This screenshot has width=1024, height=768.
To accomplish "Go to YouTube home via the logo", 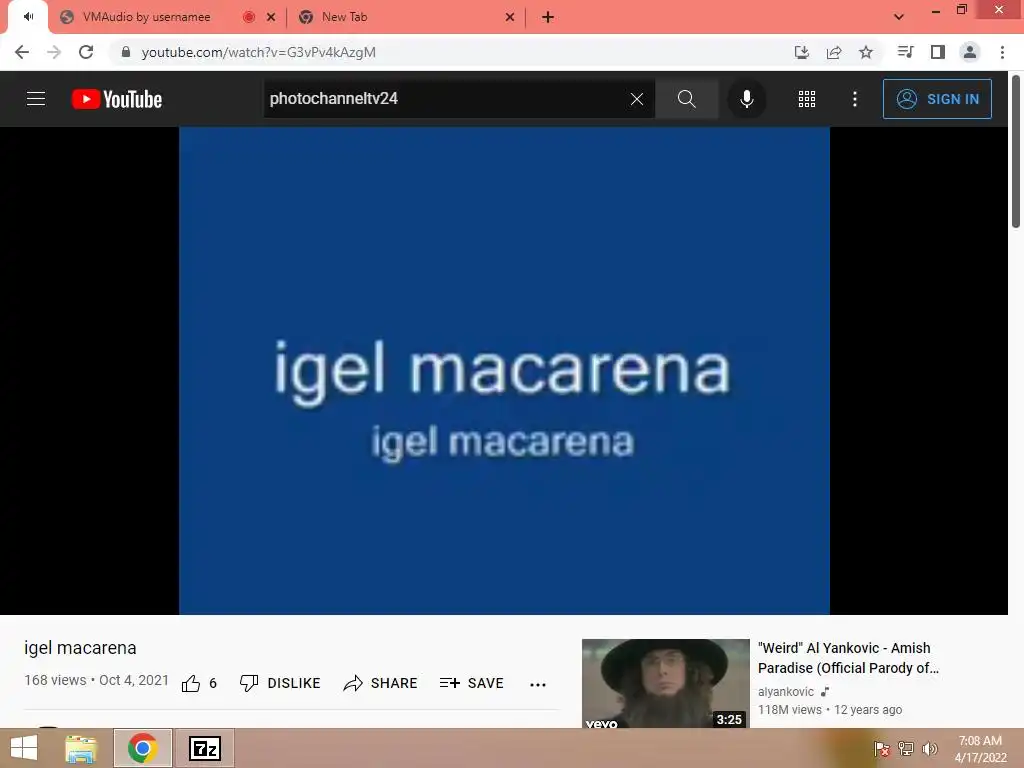I will point(117,99).
